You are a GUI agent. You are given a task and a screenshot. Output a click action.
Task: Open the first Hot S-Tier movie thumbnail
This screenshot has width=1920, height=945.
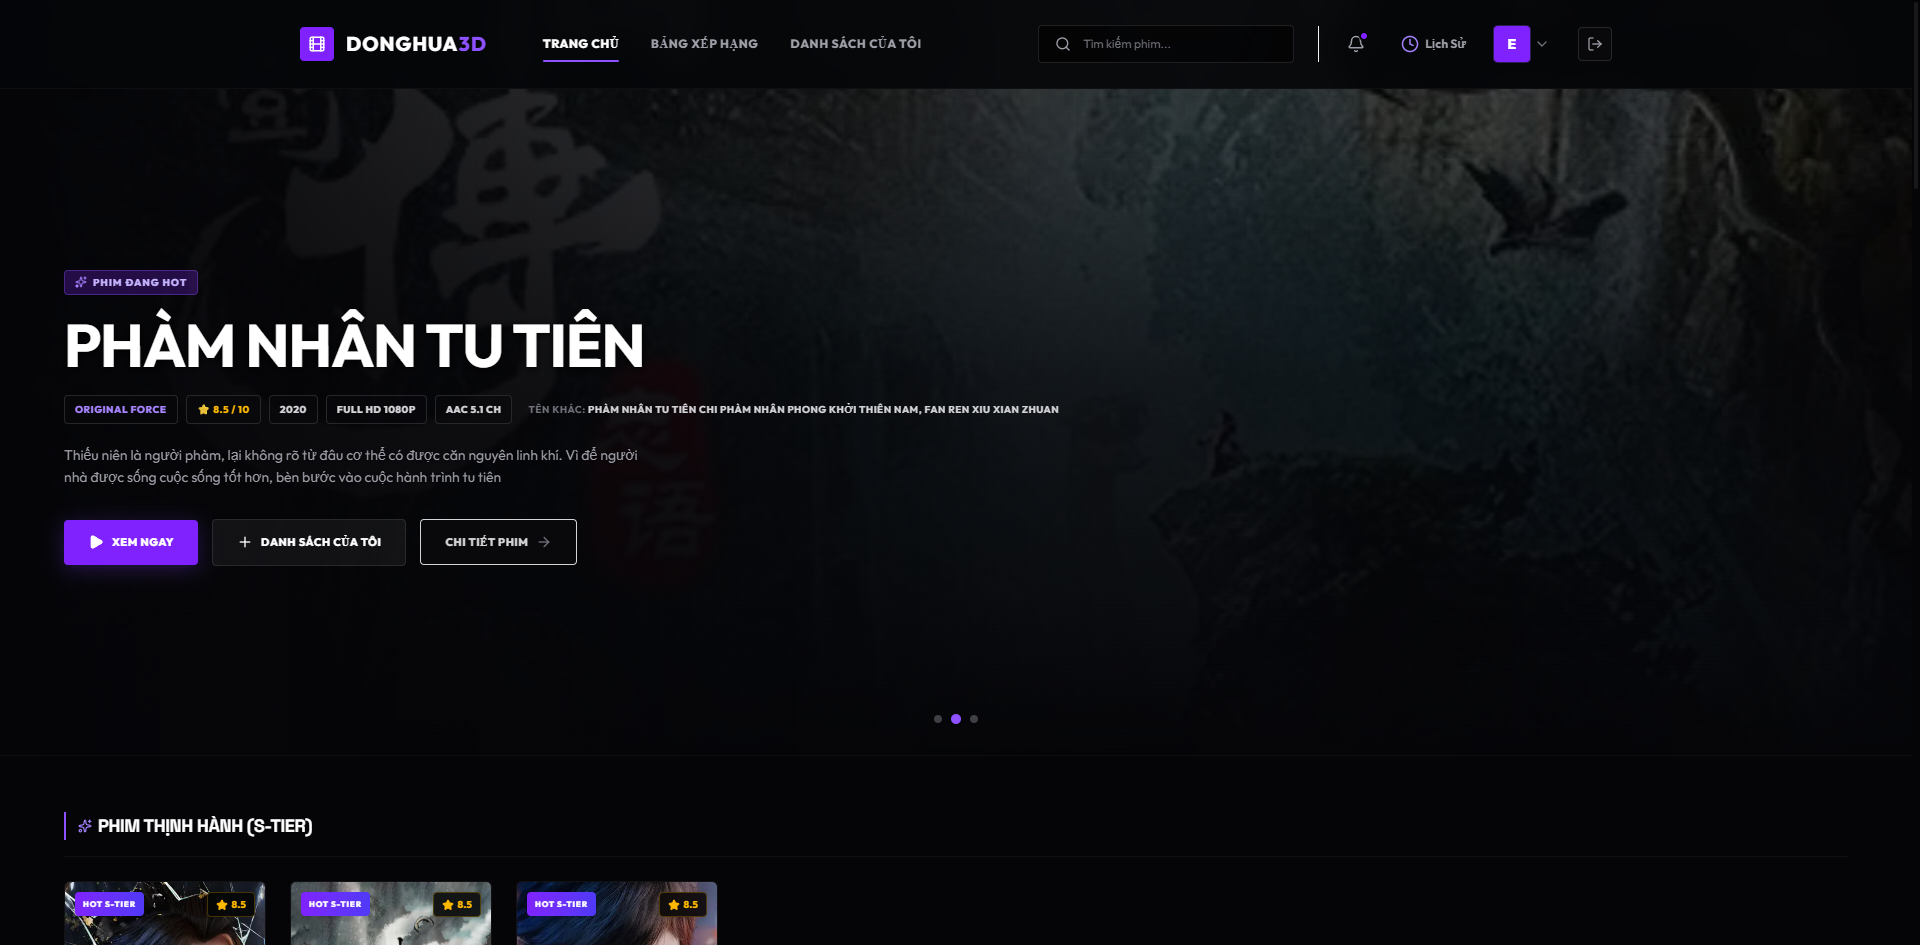[x=165, y=913]
